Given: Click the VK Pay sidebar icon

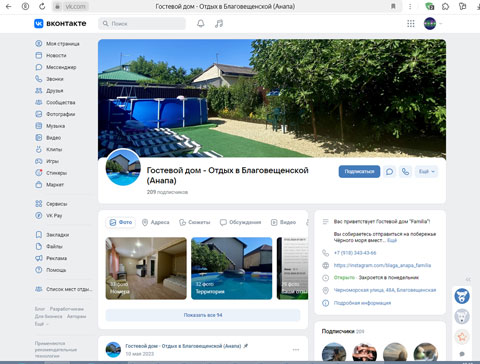Looking at the screenshot, I should coord(39,215).
